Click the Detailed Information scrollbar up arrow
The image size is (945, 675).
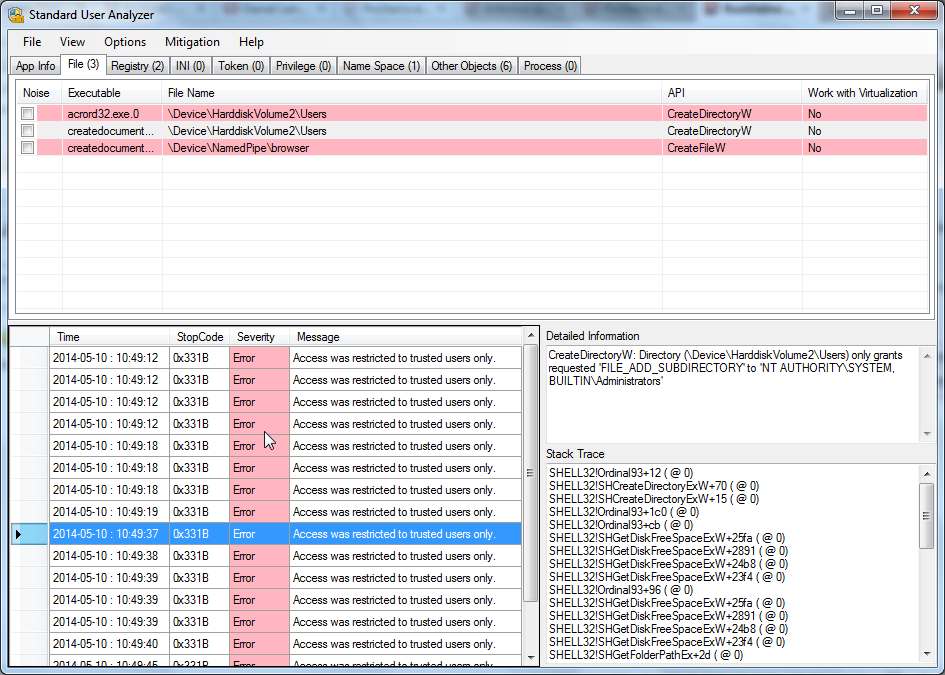tap(927, 356)
